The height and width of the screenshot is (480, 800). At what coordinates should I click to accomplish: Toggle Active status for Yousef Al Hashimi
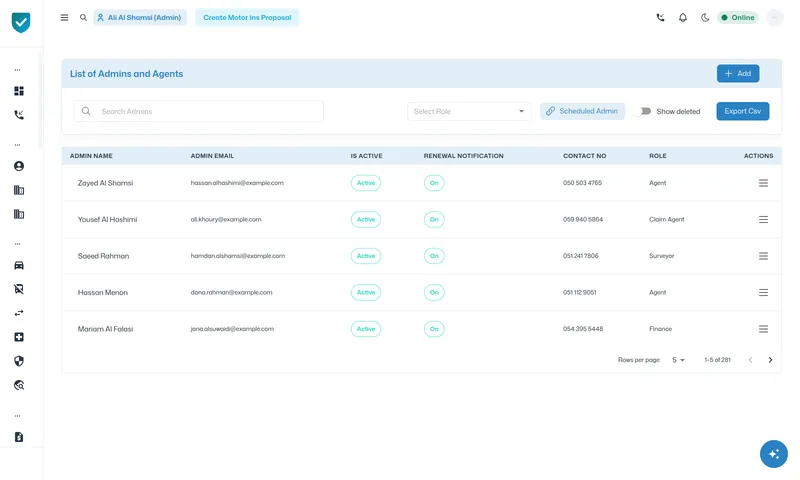366,219
